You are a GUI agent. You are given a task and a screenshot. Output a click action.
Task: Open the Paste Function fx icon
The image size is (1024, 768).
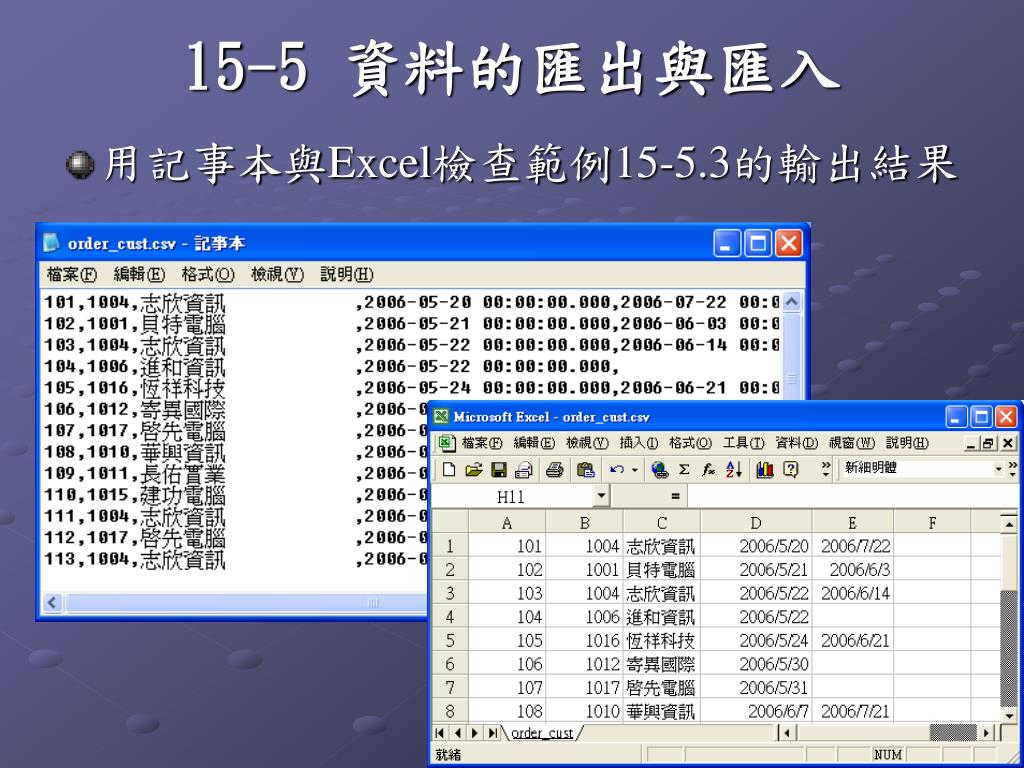(708, 469)
